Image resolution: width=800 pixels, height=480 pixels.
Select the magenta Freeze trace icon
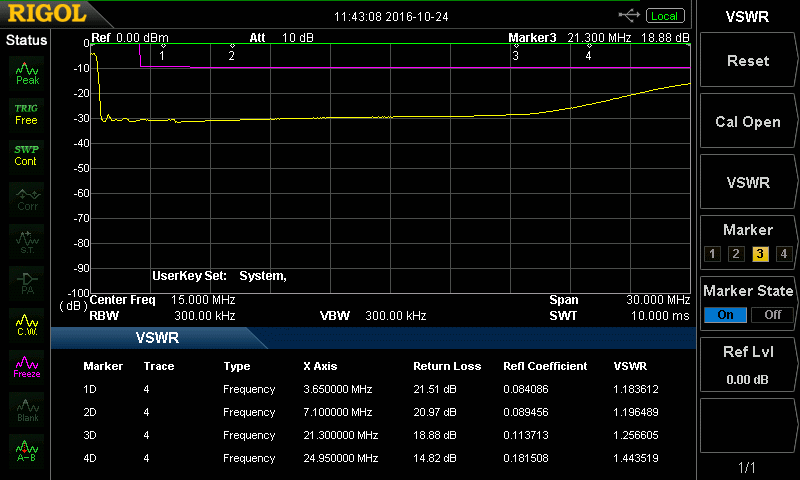(x=27, y=365)
